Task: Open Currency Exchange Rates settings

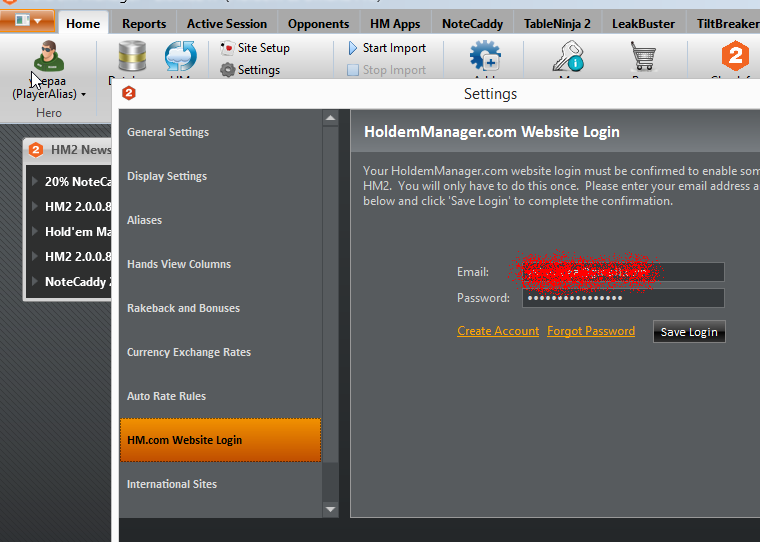Action: pos(220,352)
